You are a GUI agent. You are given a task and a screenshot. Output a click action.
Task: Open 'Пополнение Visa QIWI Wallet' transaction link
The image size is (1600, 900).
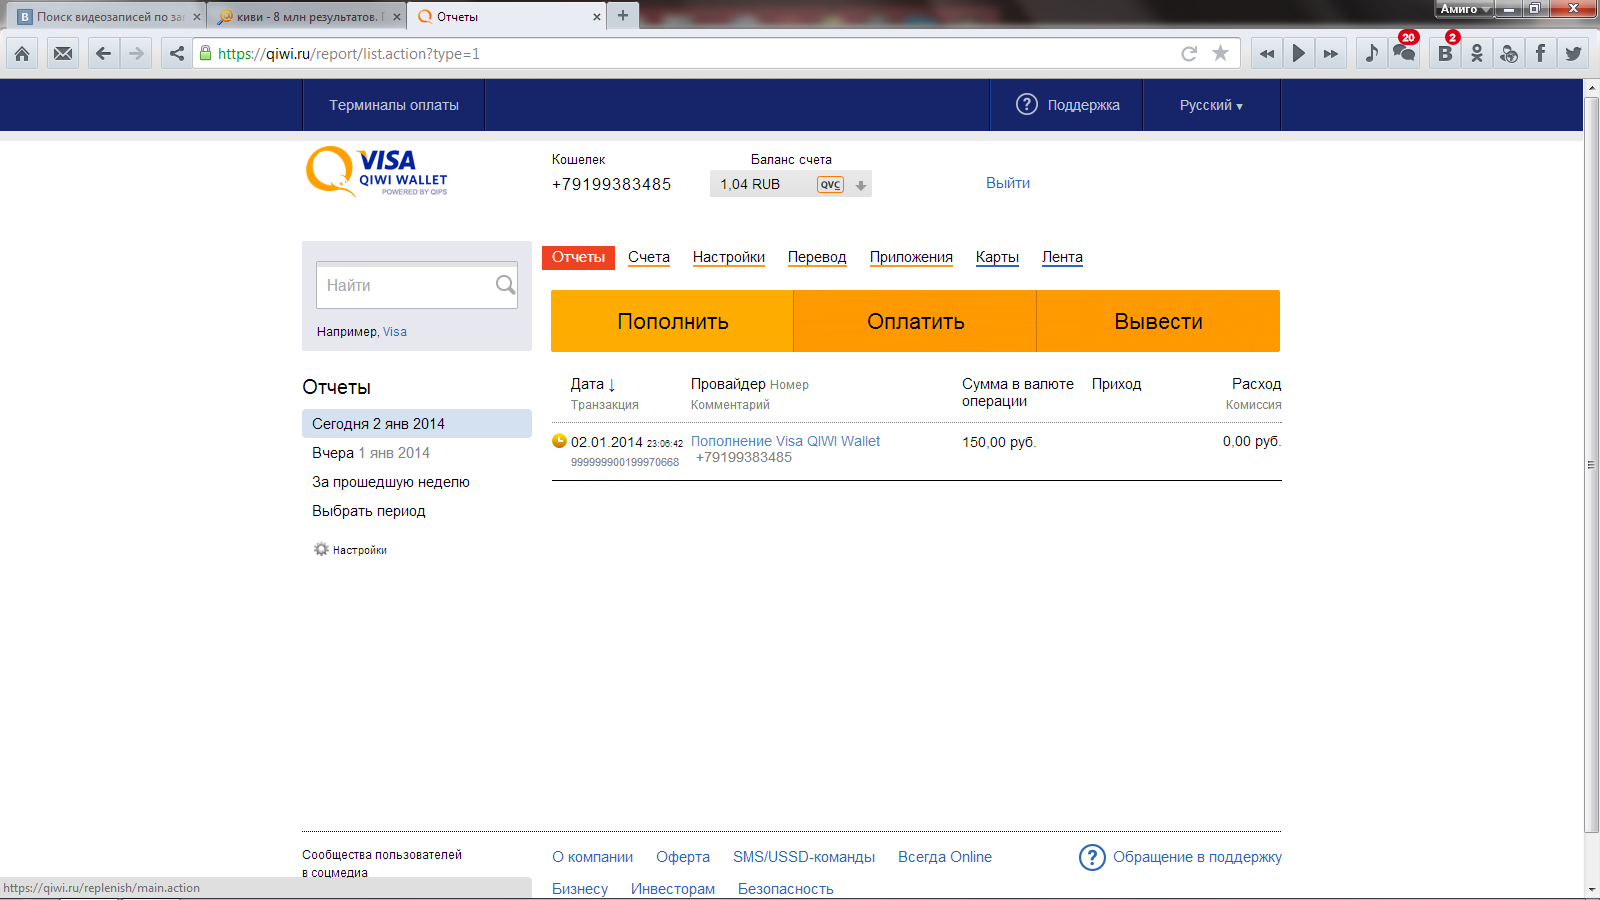785,441
